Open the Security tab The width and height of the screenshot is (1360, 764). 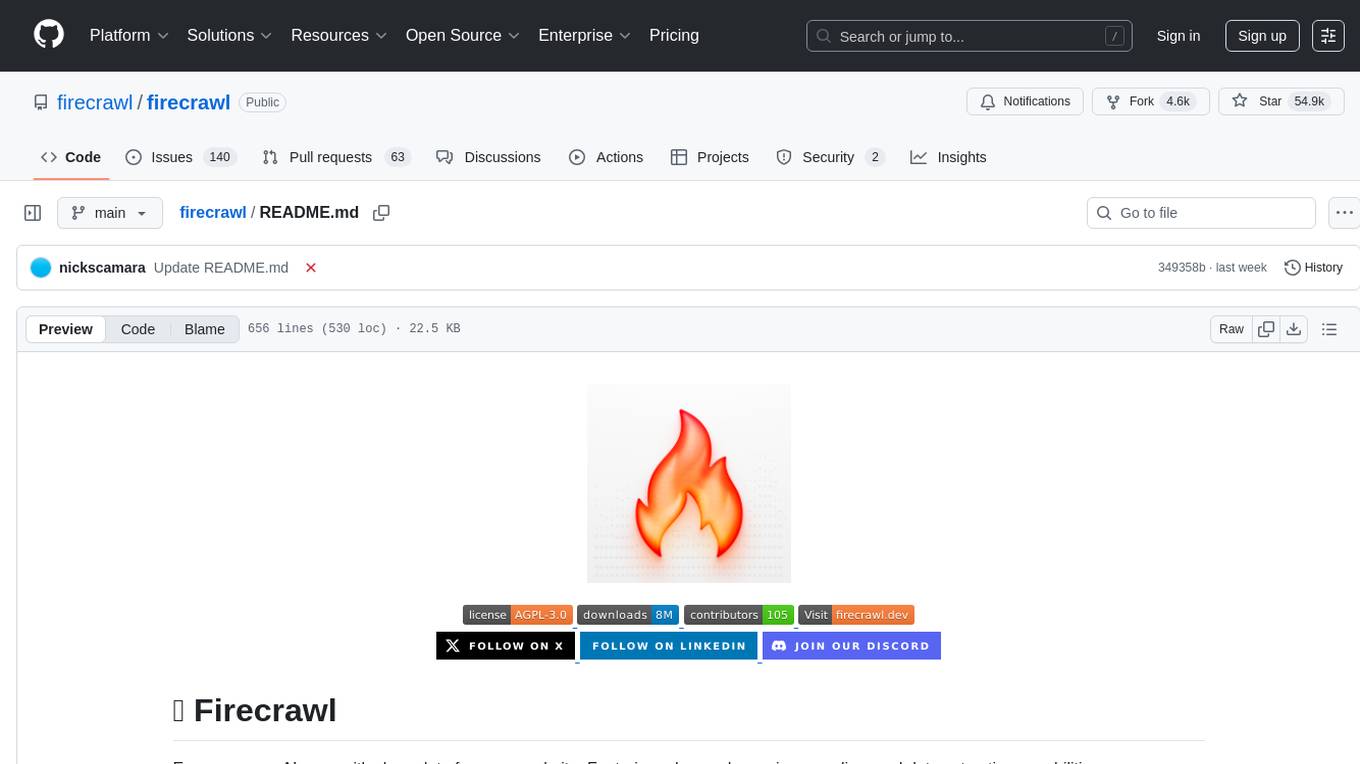pos(830,157)
